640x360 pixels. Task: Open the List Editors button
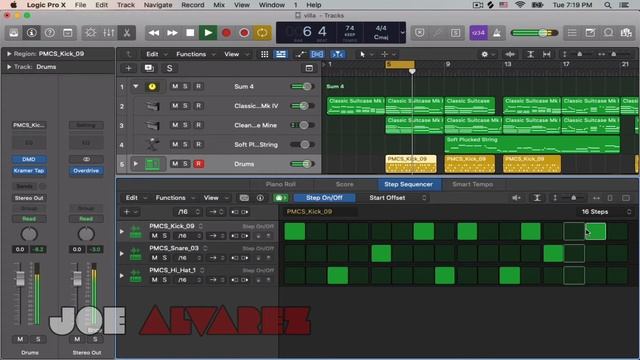tap(572, 33)
